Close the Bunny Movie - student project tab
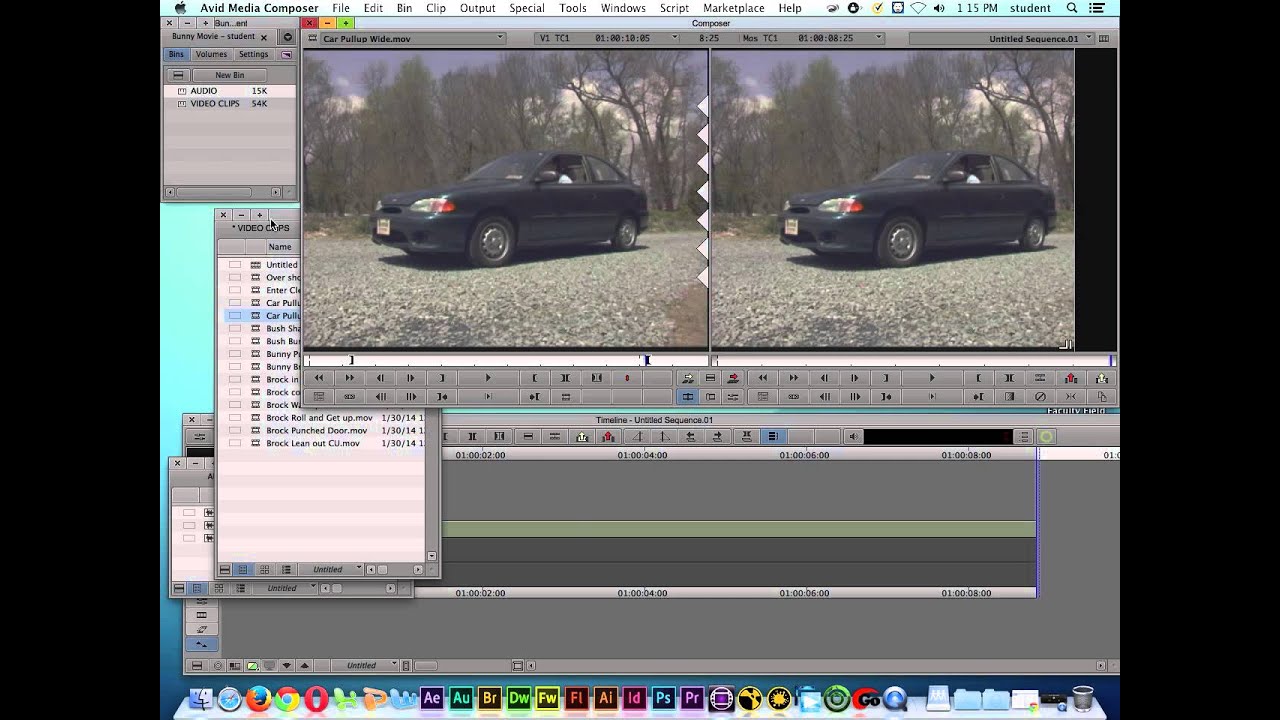 click(264, 37)
